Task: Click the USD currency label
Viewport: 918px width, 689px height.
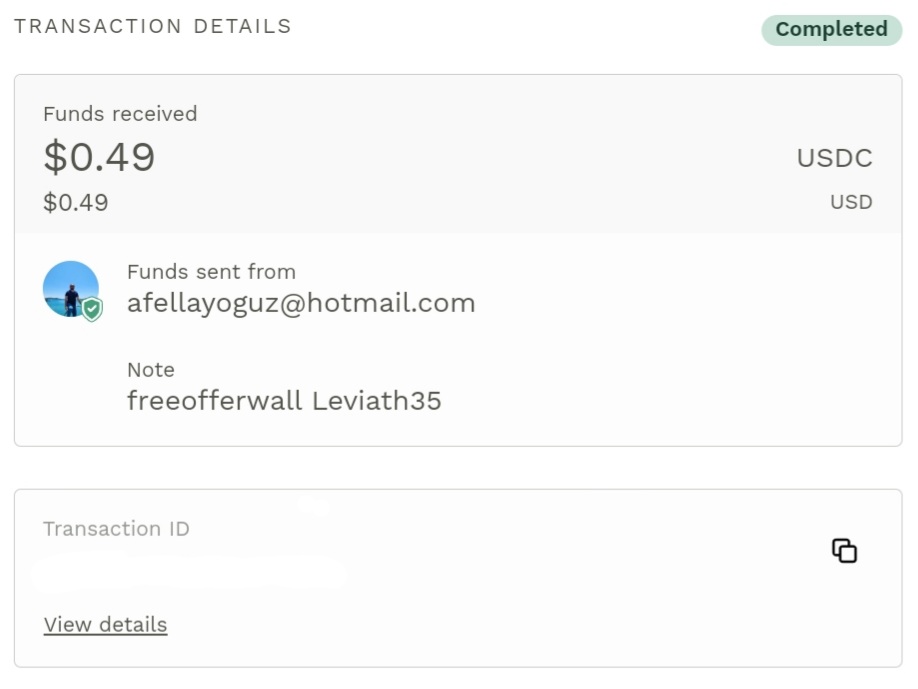Action: (x=851, y=202)
